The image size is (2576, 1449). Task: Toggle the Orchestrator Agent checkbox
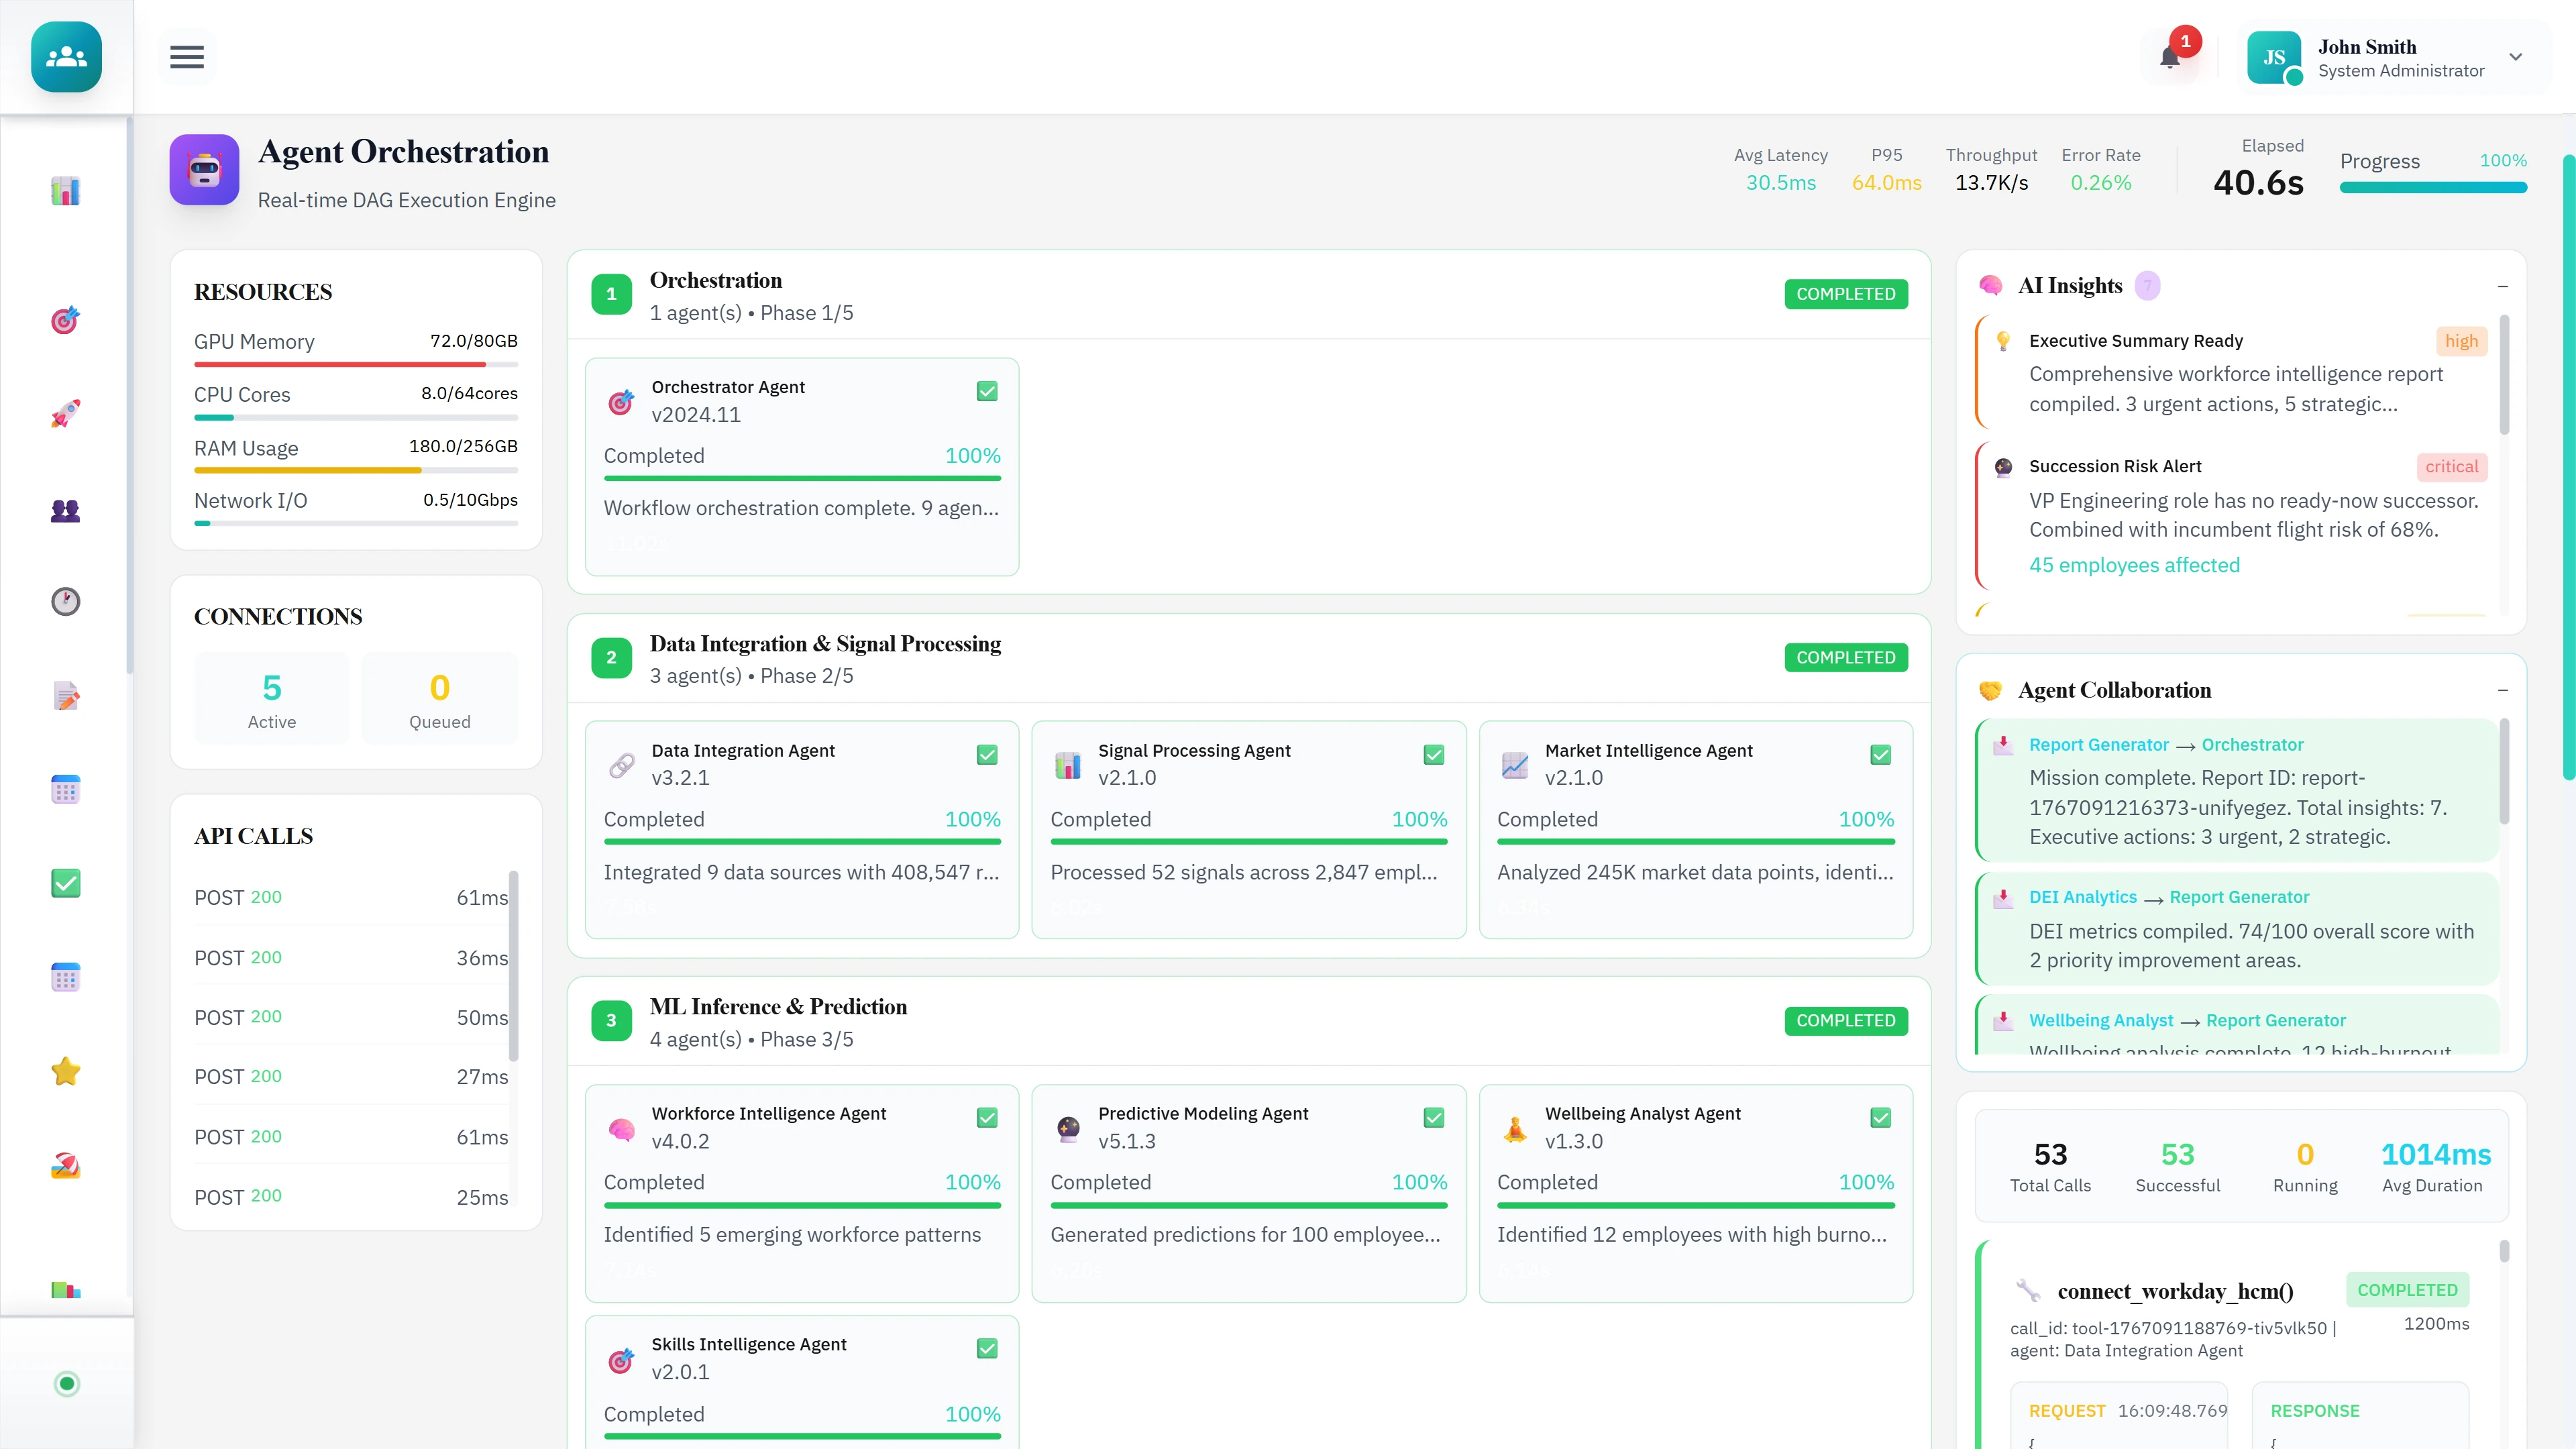point(987,391)
